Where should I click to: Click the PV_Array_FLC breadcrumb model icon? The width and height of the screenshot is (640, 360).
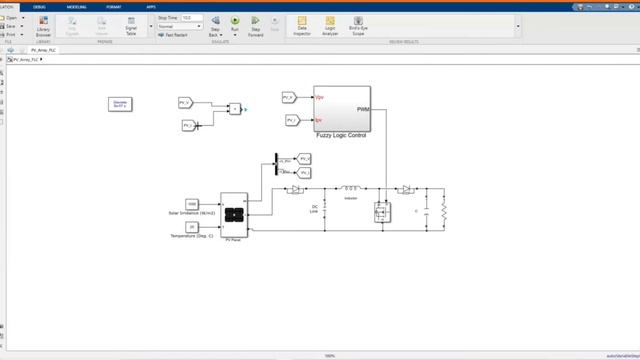pos(10,60)
